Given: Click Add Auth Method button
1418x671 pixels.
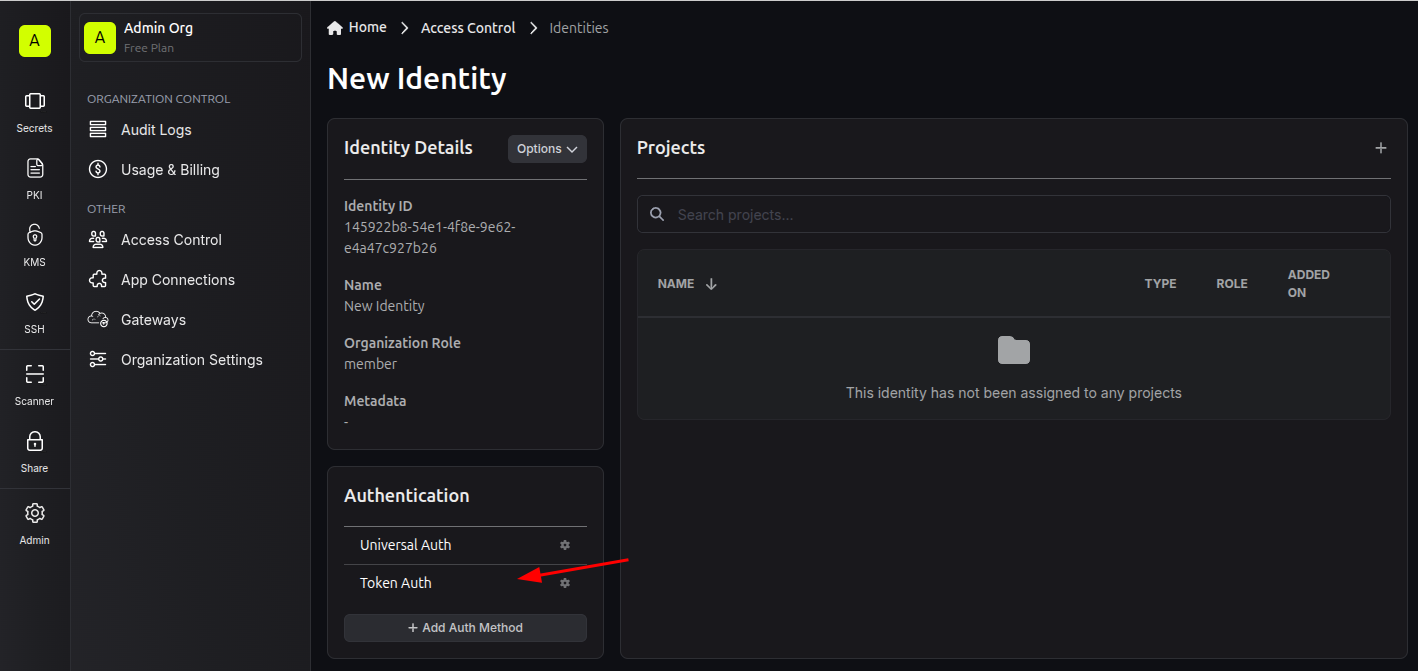Looking at the screenshot, I should point(465,628).
